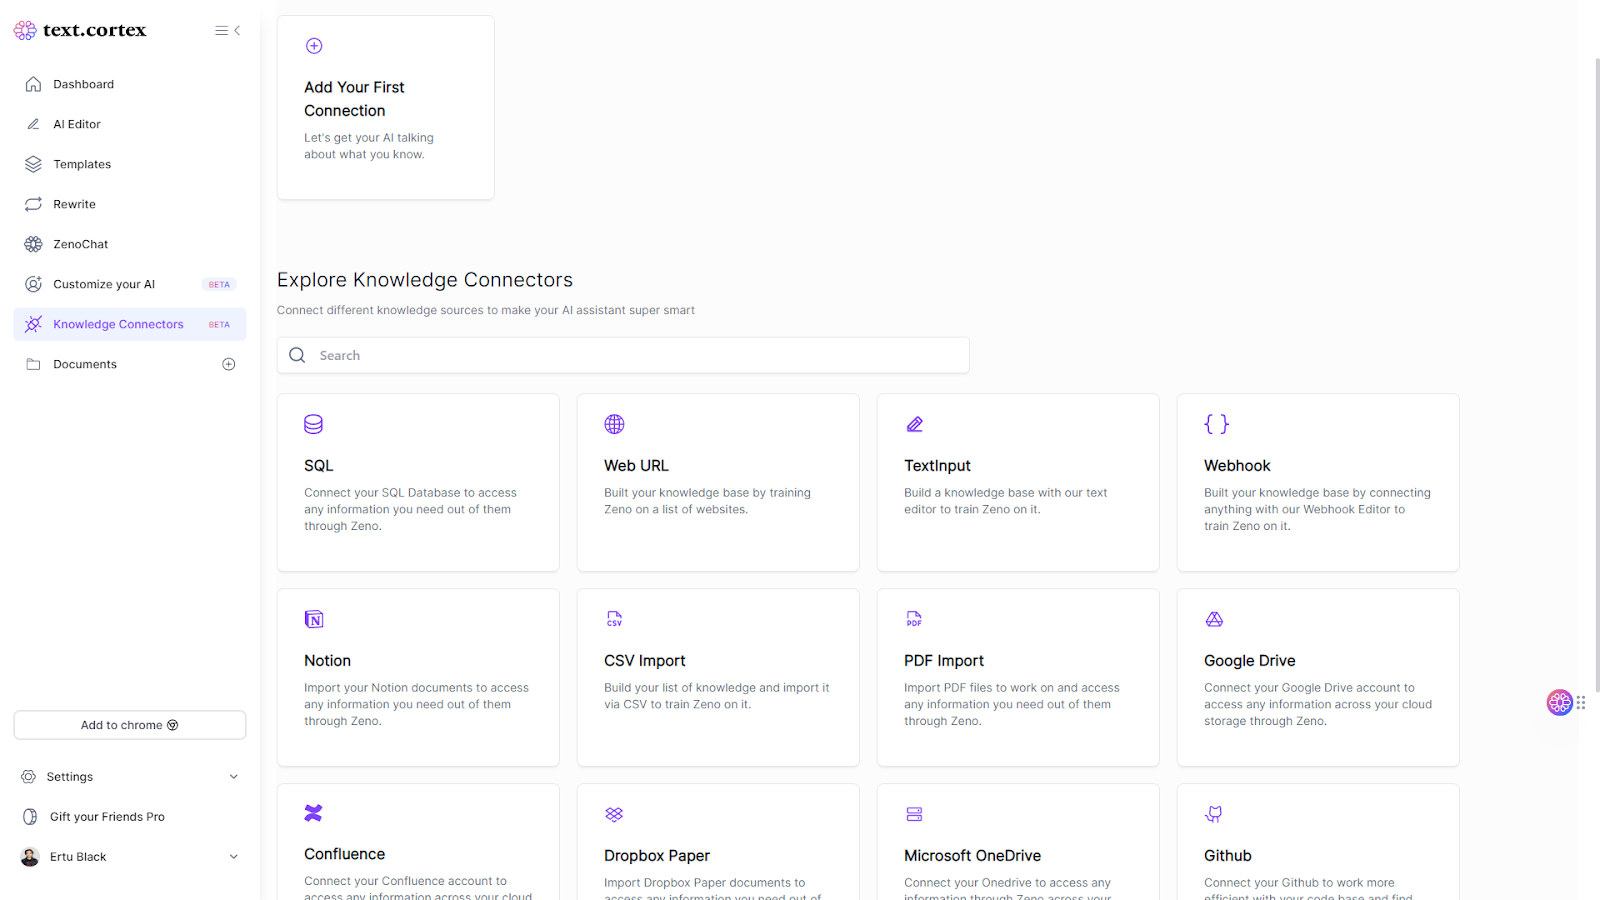Image resolution: width=1600 pixels, height=900 pixels.
Task: Click the Add to chrome button
Action: (x=130, y=725)
